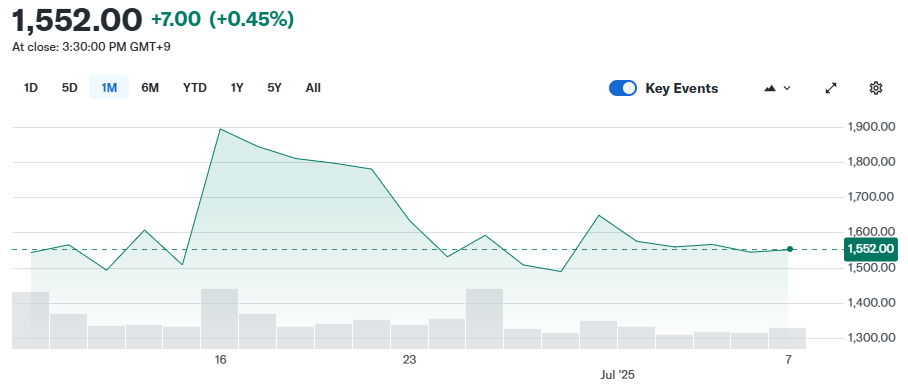Show year-to-date YTD range
Image resolution: width=908 pixels, height=391 pixels.
[195, 88]
